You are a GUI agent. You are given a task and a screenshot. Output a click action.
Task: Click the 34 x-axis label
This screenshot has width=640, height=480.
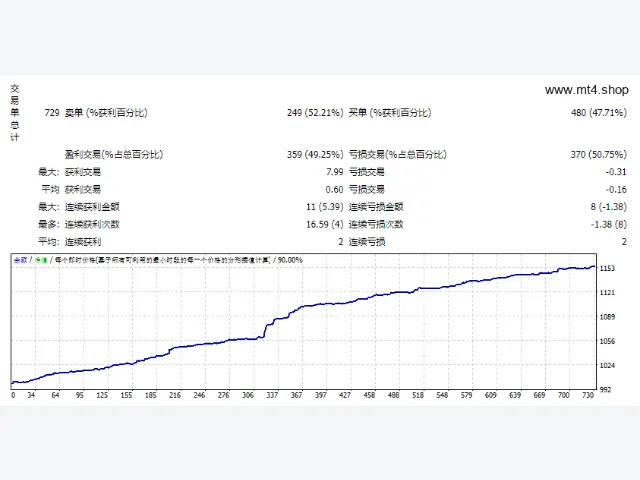[x=31, y=395]
